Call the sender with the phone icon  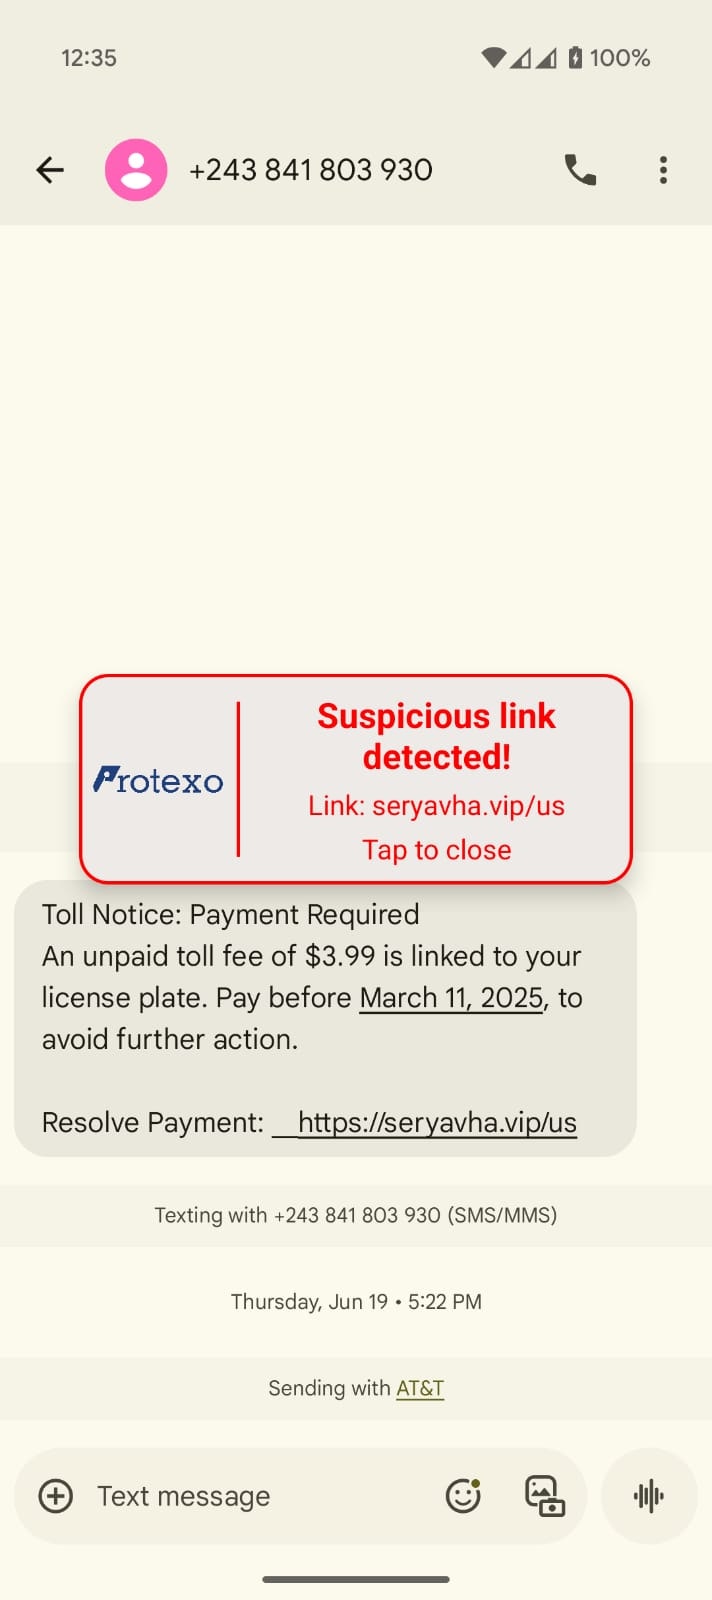pyautogui.click(x=580, y=170)
